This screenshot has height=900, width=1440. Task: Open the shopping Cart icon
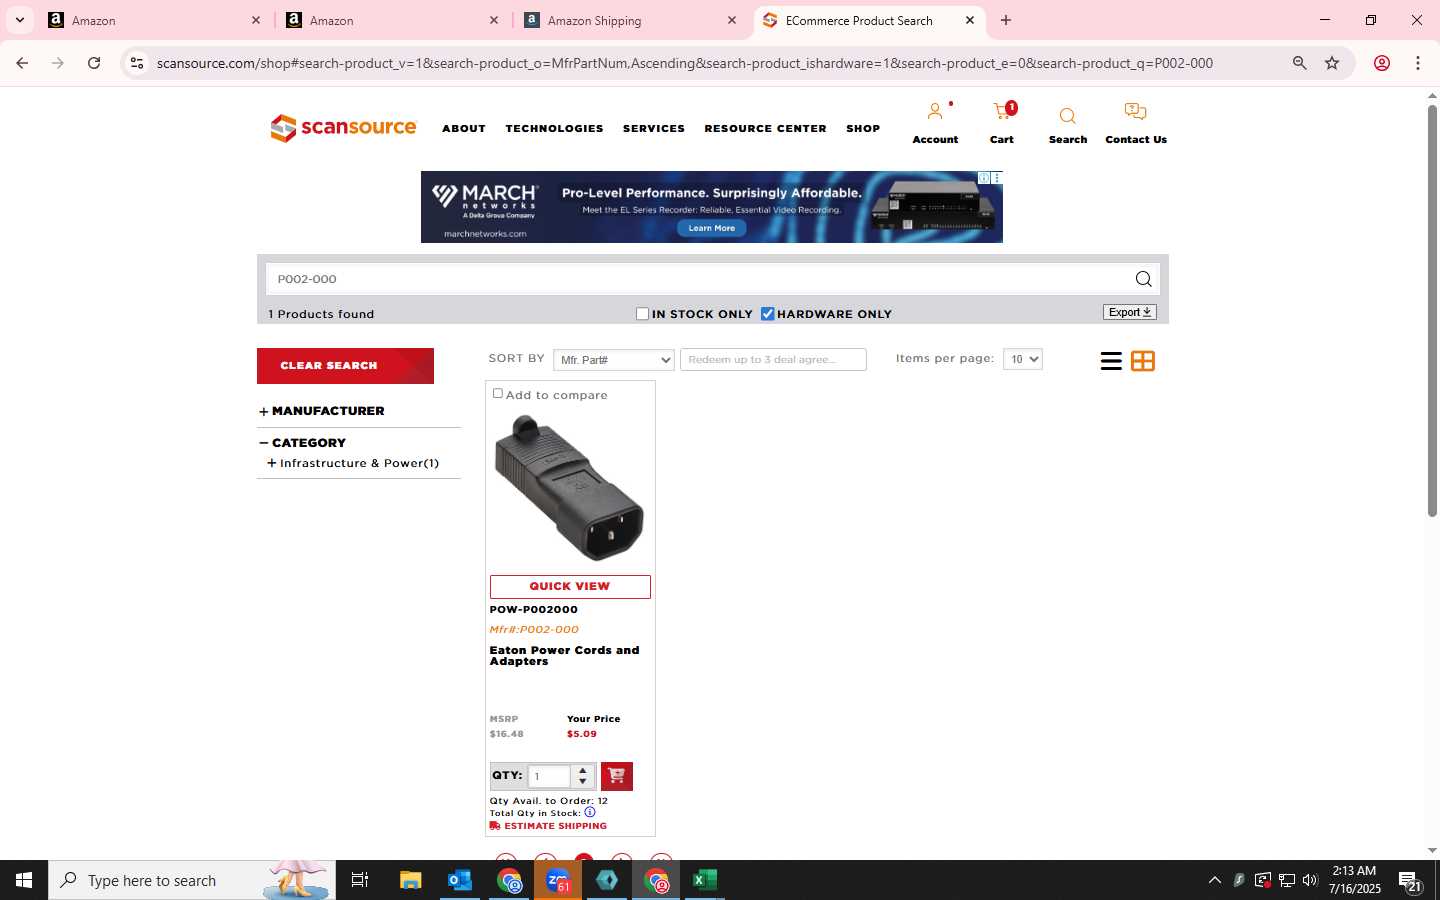pyautogui.click(x=1002, y=111)
